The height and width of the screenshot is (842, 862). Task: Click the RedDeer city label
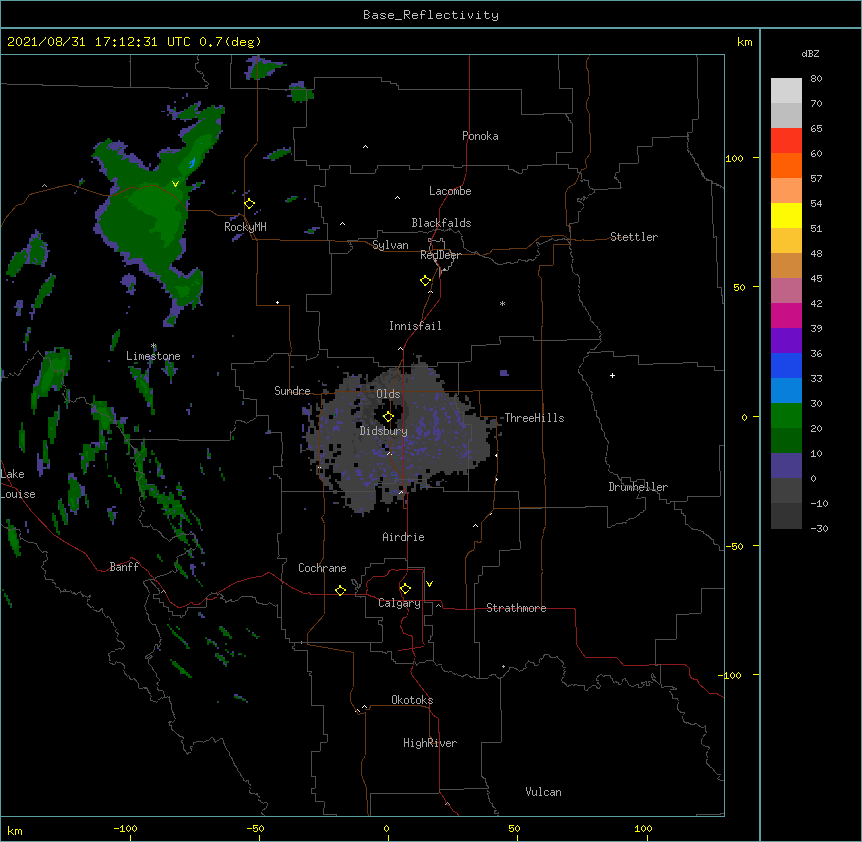click(x=440, y=255)
